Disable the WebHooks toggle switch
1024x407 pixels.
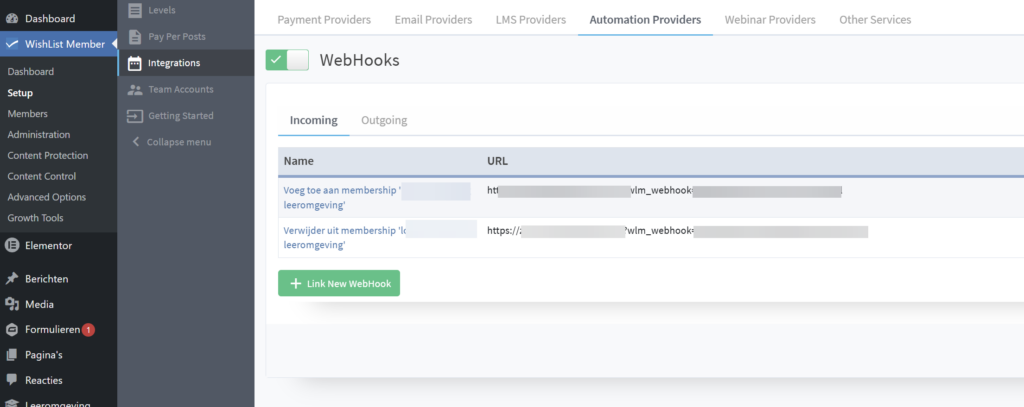click(287, 60)
